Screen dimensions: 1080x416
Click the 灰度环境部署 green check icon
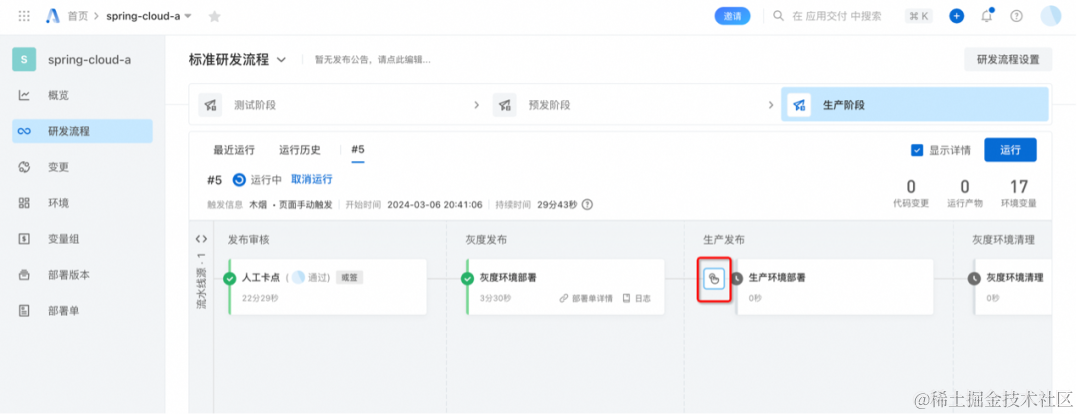[x=467, y=278]
